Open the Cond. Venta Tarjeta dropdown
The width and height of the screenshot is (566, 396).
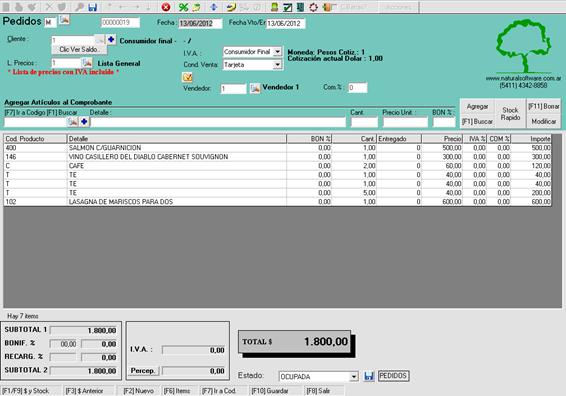tap(277, 65)
